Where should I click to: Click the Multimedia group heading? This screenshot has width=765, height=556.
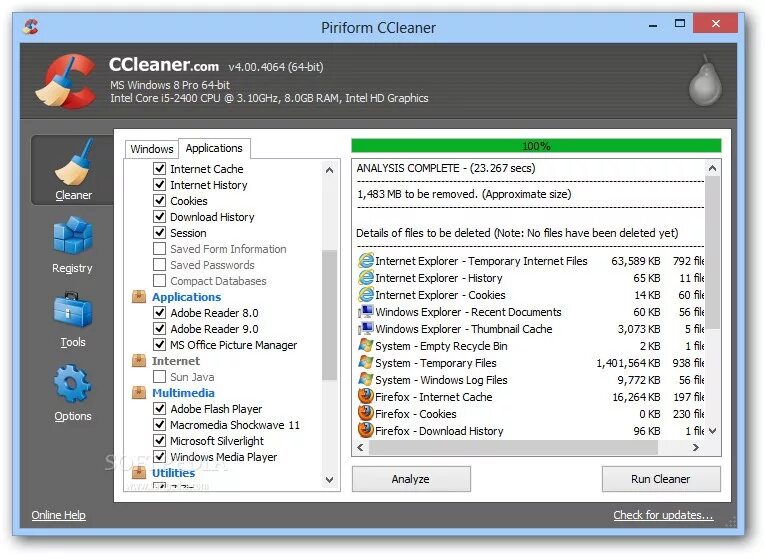coord(183,393)
